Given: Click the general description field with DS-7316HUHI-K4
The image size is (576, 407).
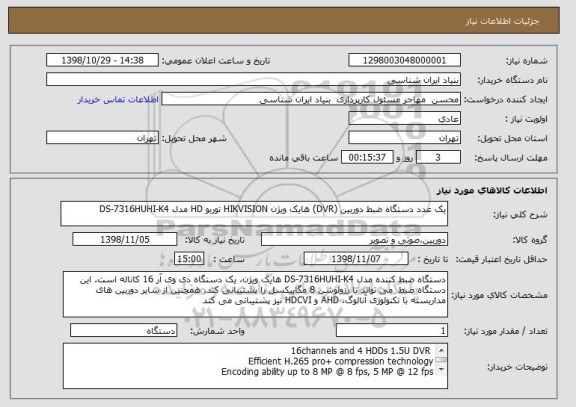Looking at the screenshot, I should click(x=254, y=213).
